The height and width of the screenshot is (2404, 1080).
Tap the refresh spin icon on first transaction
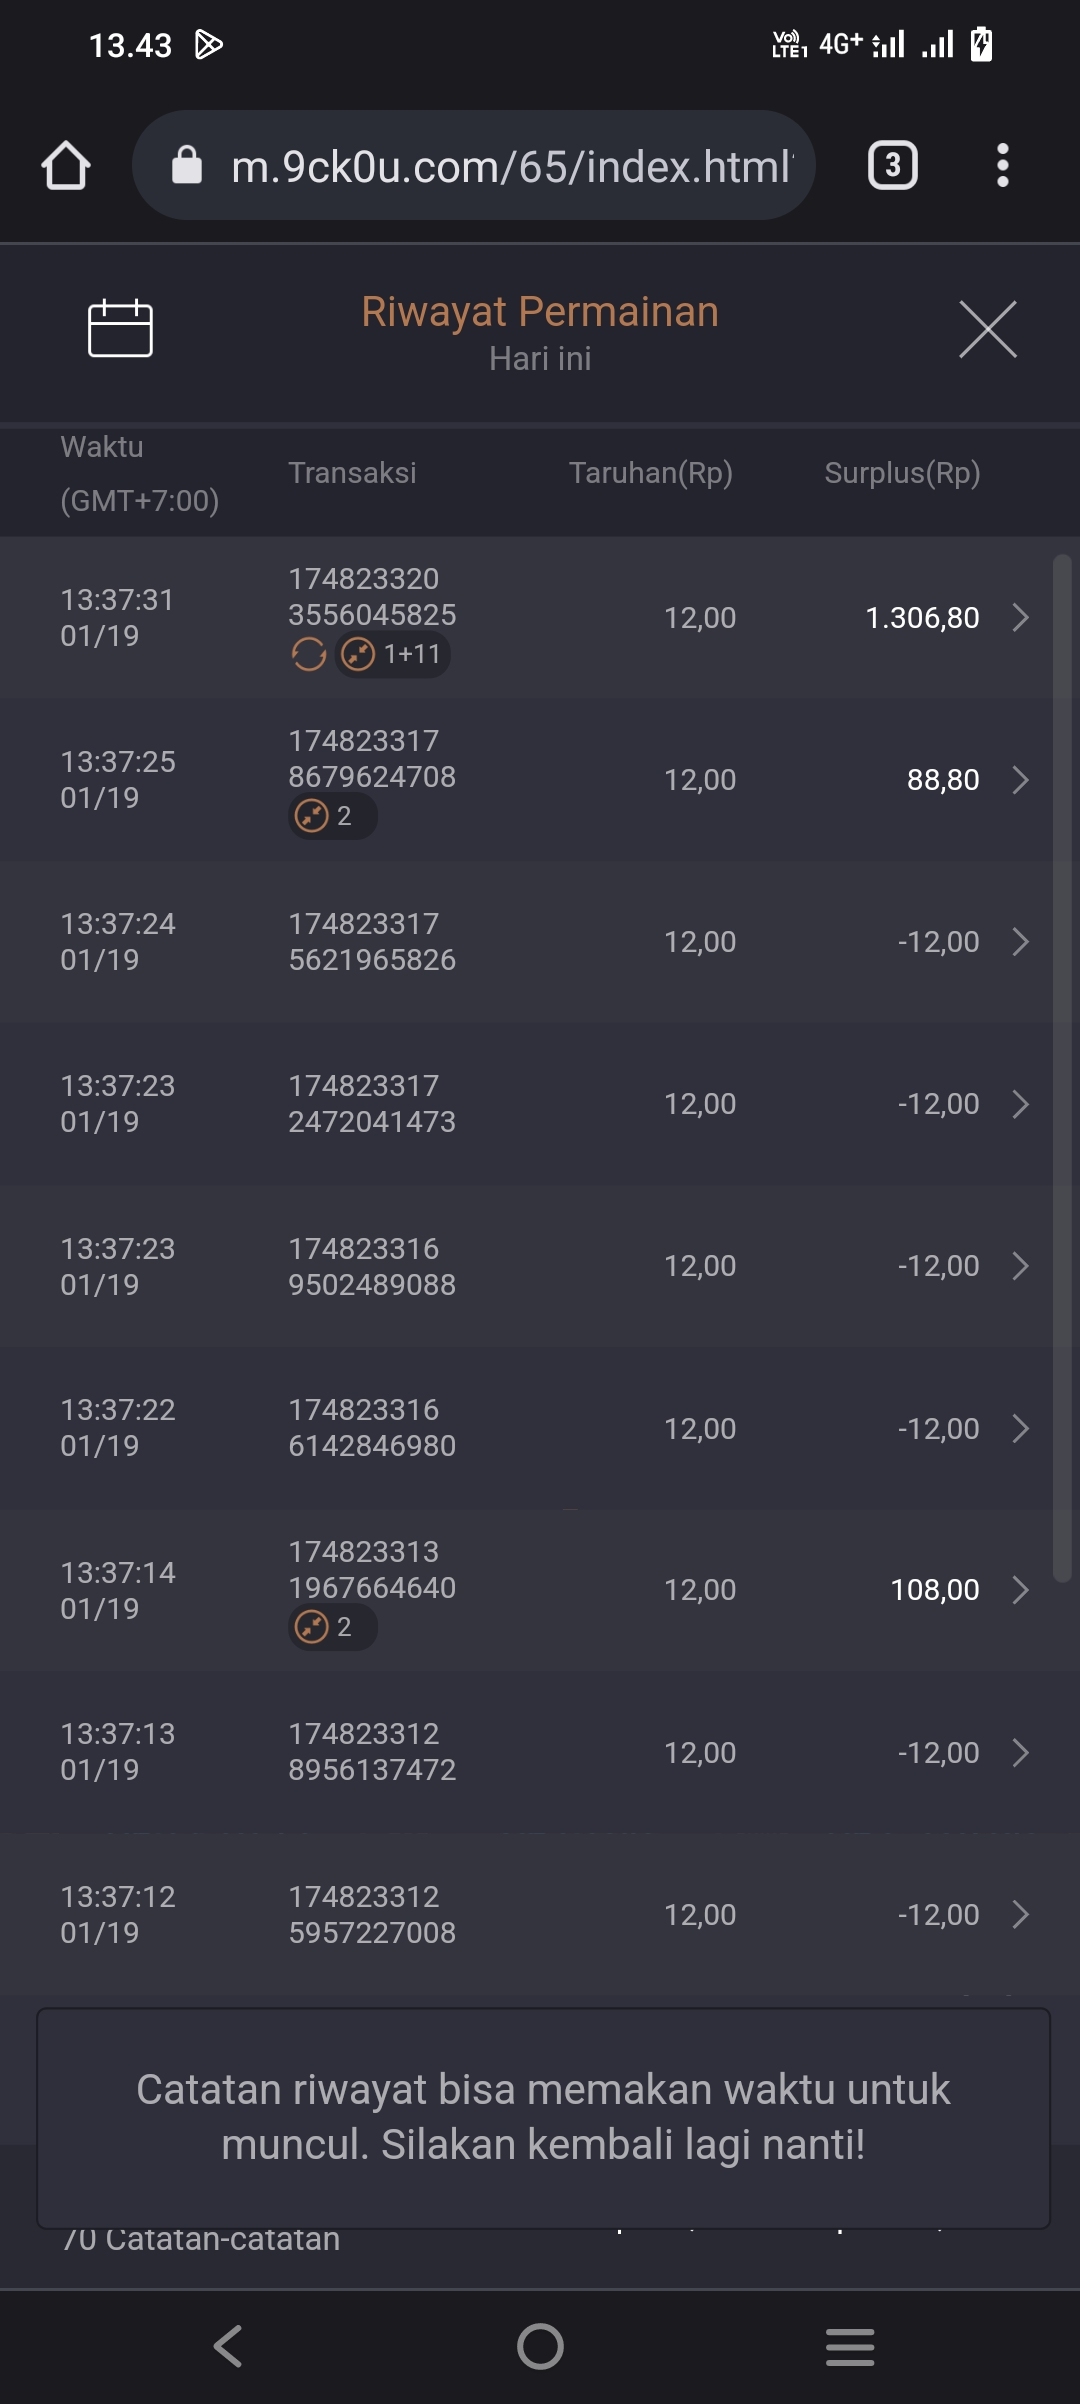[309, 655]
